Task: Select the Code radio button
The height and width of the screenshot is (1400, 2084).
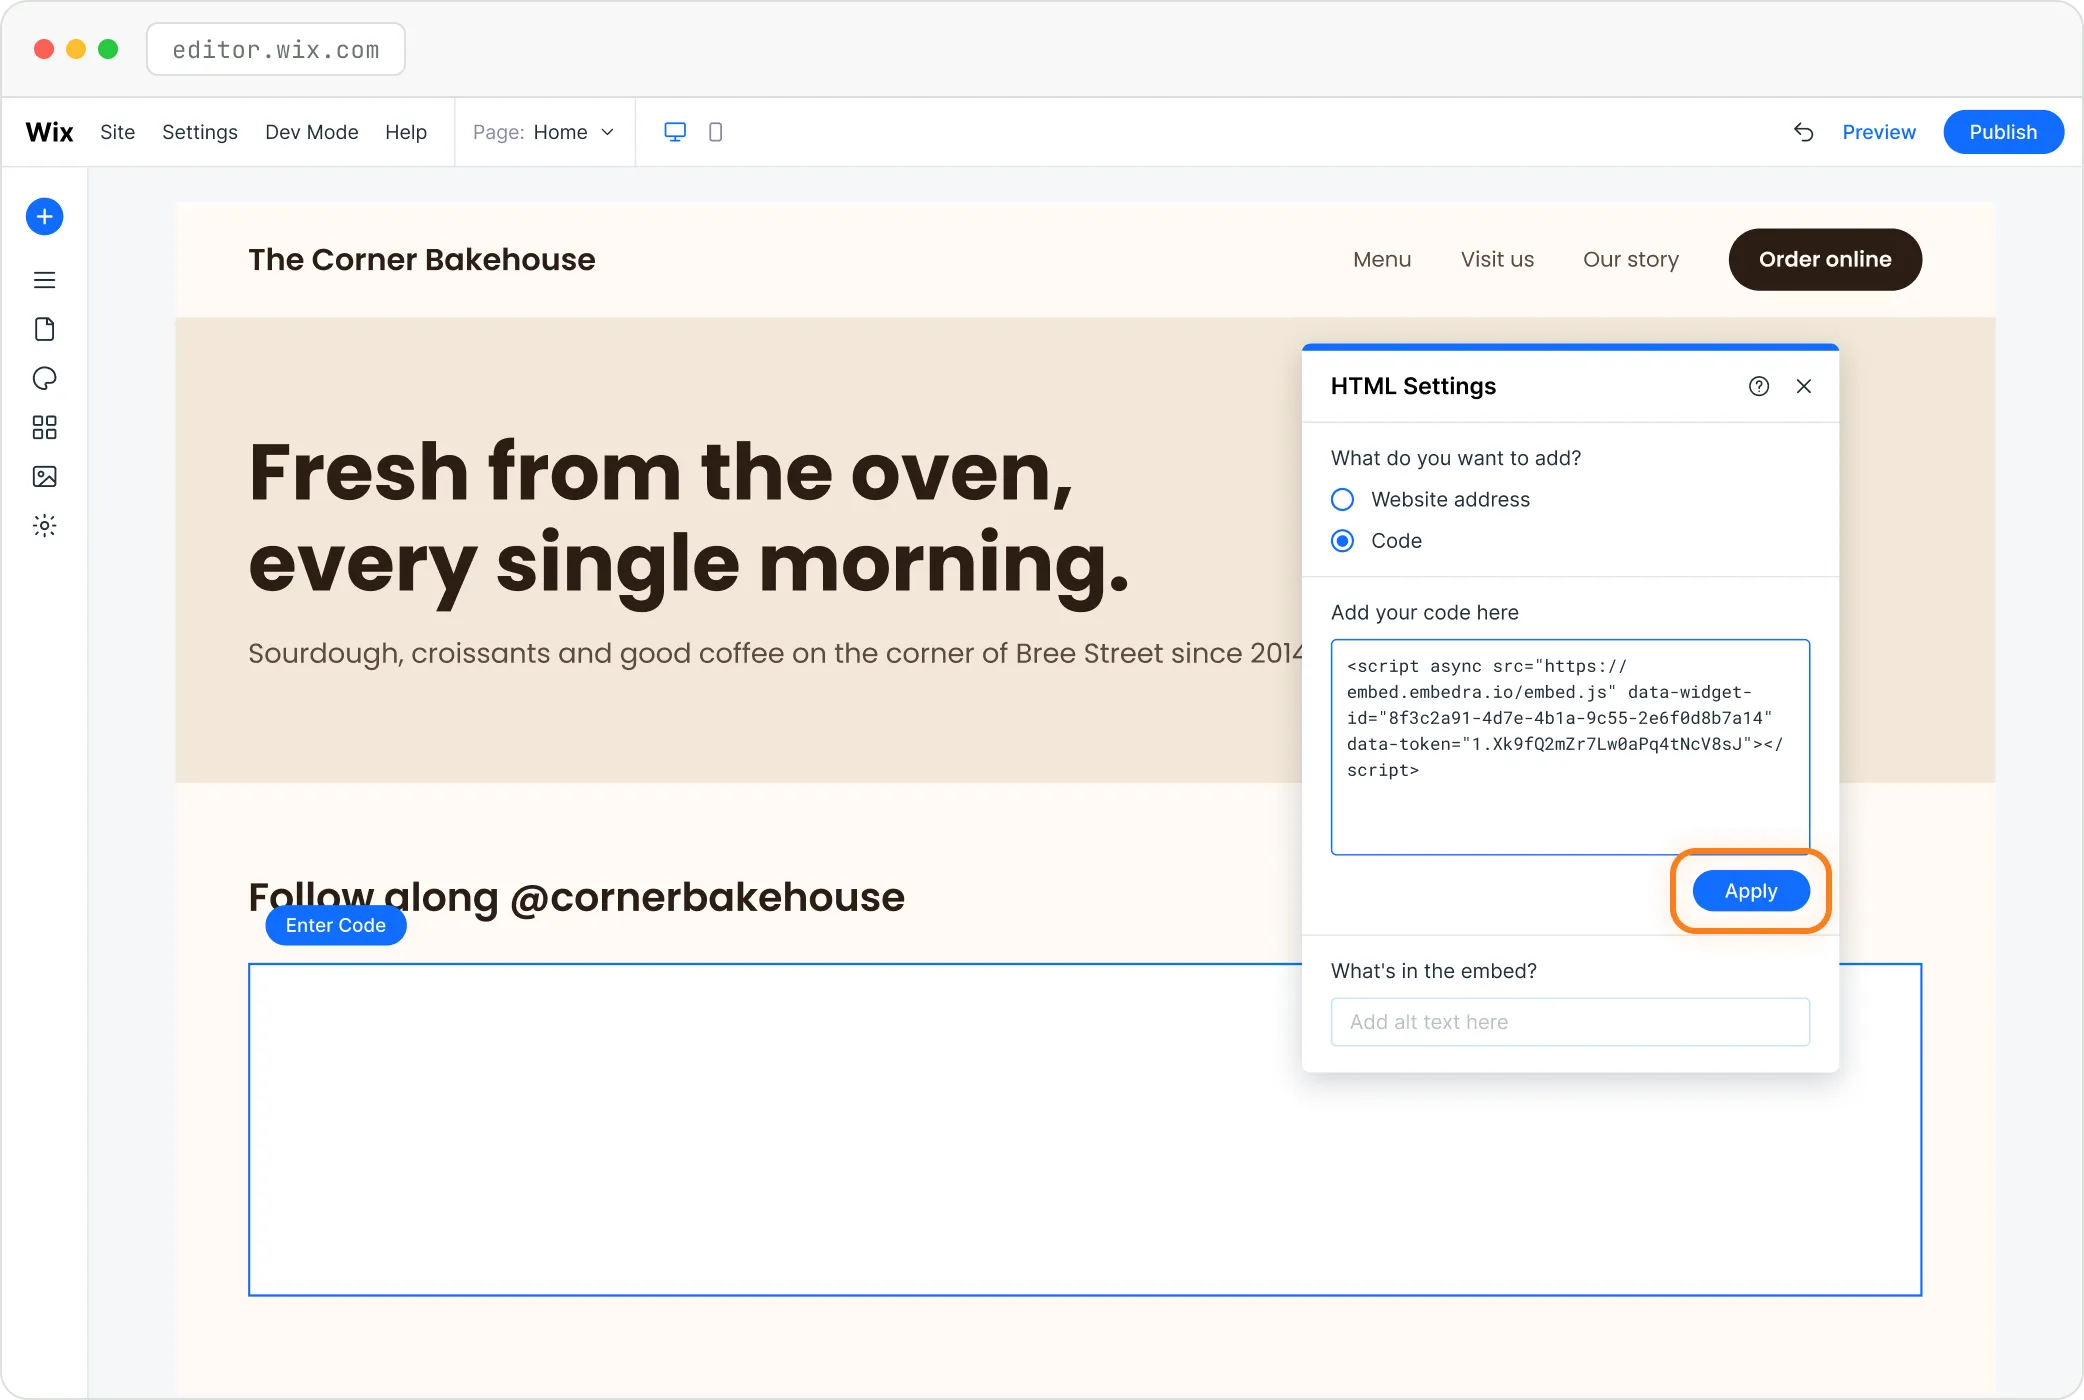Action: pos(1343,541)
